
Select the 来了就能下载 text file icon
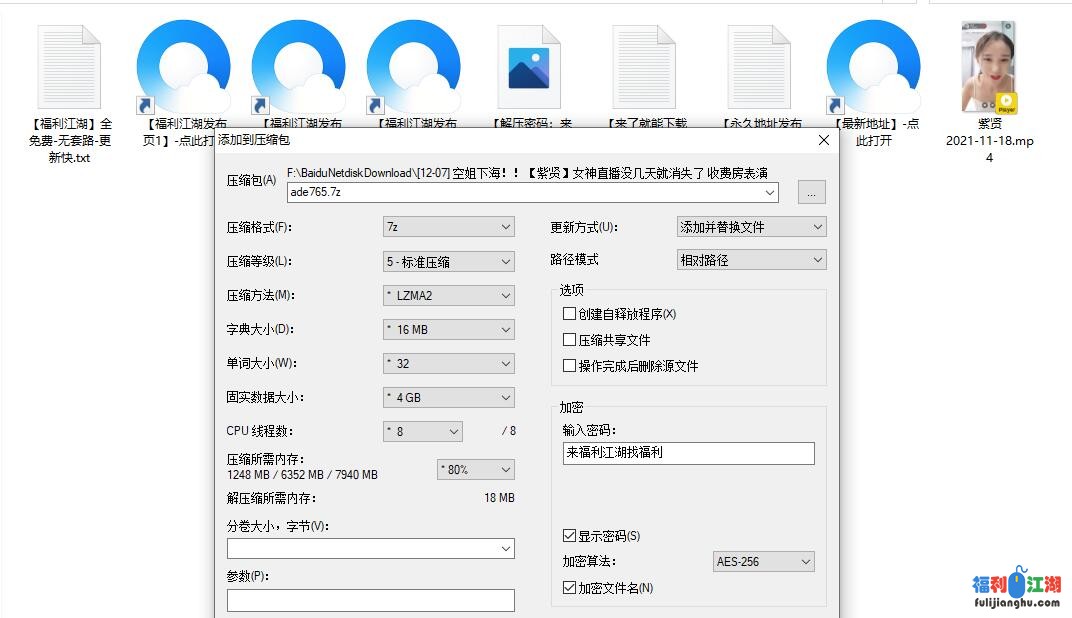[644, 67]
